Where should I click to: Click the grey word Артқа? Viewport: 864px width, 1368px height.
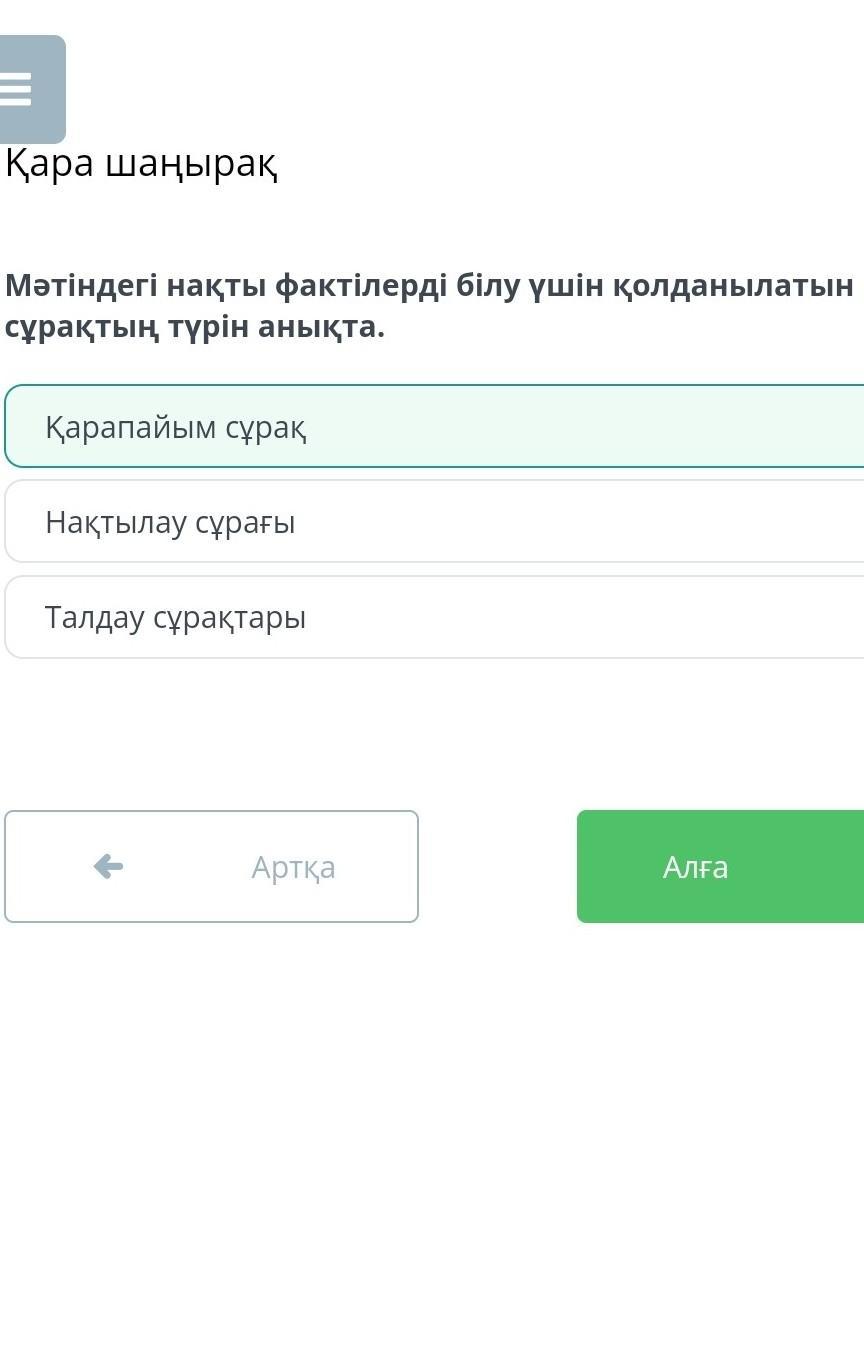tap(293, 867)
